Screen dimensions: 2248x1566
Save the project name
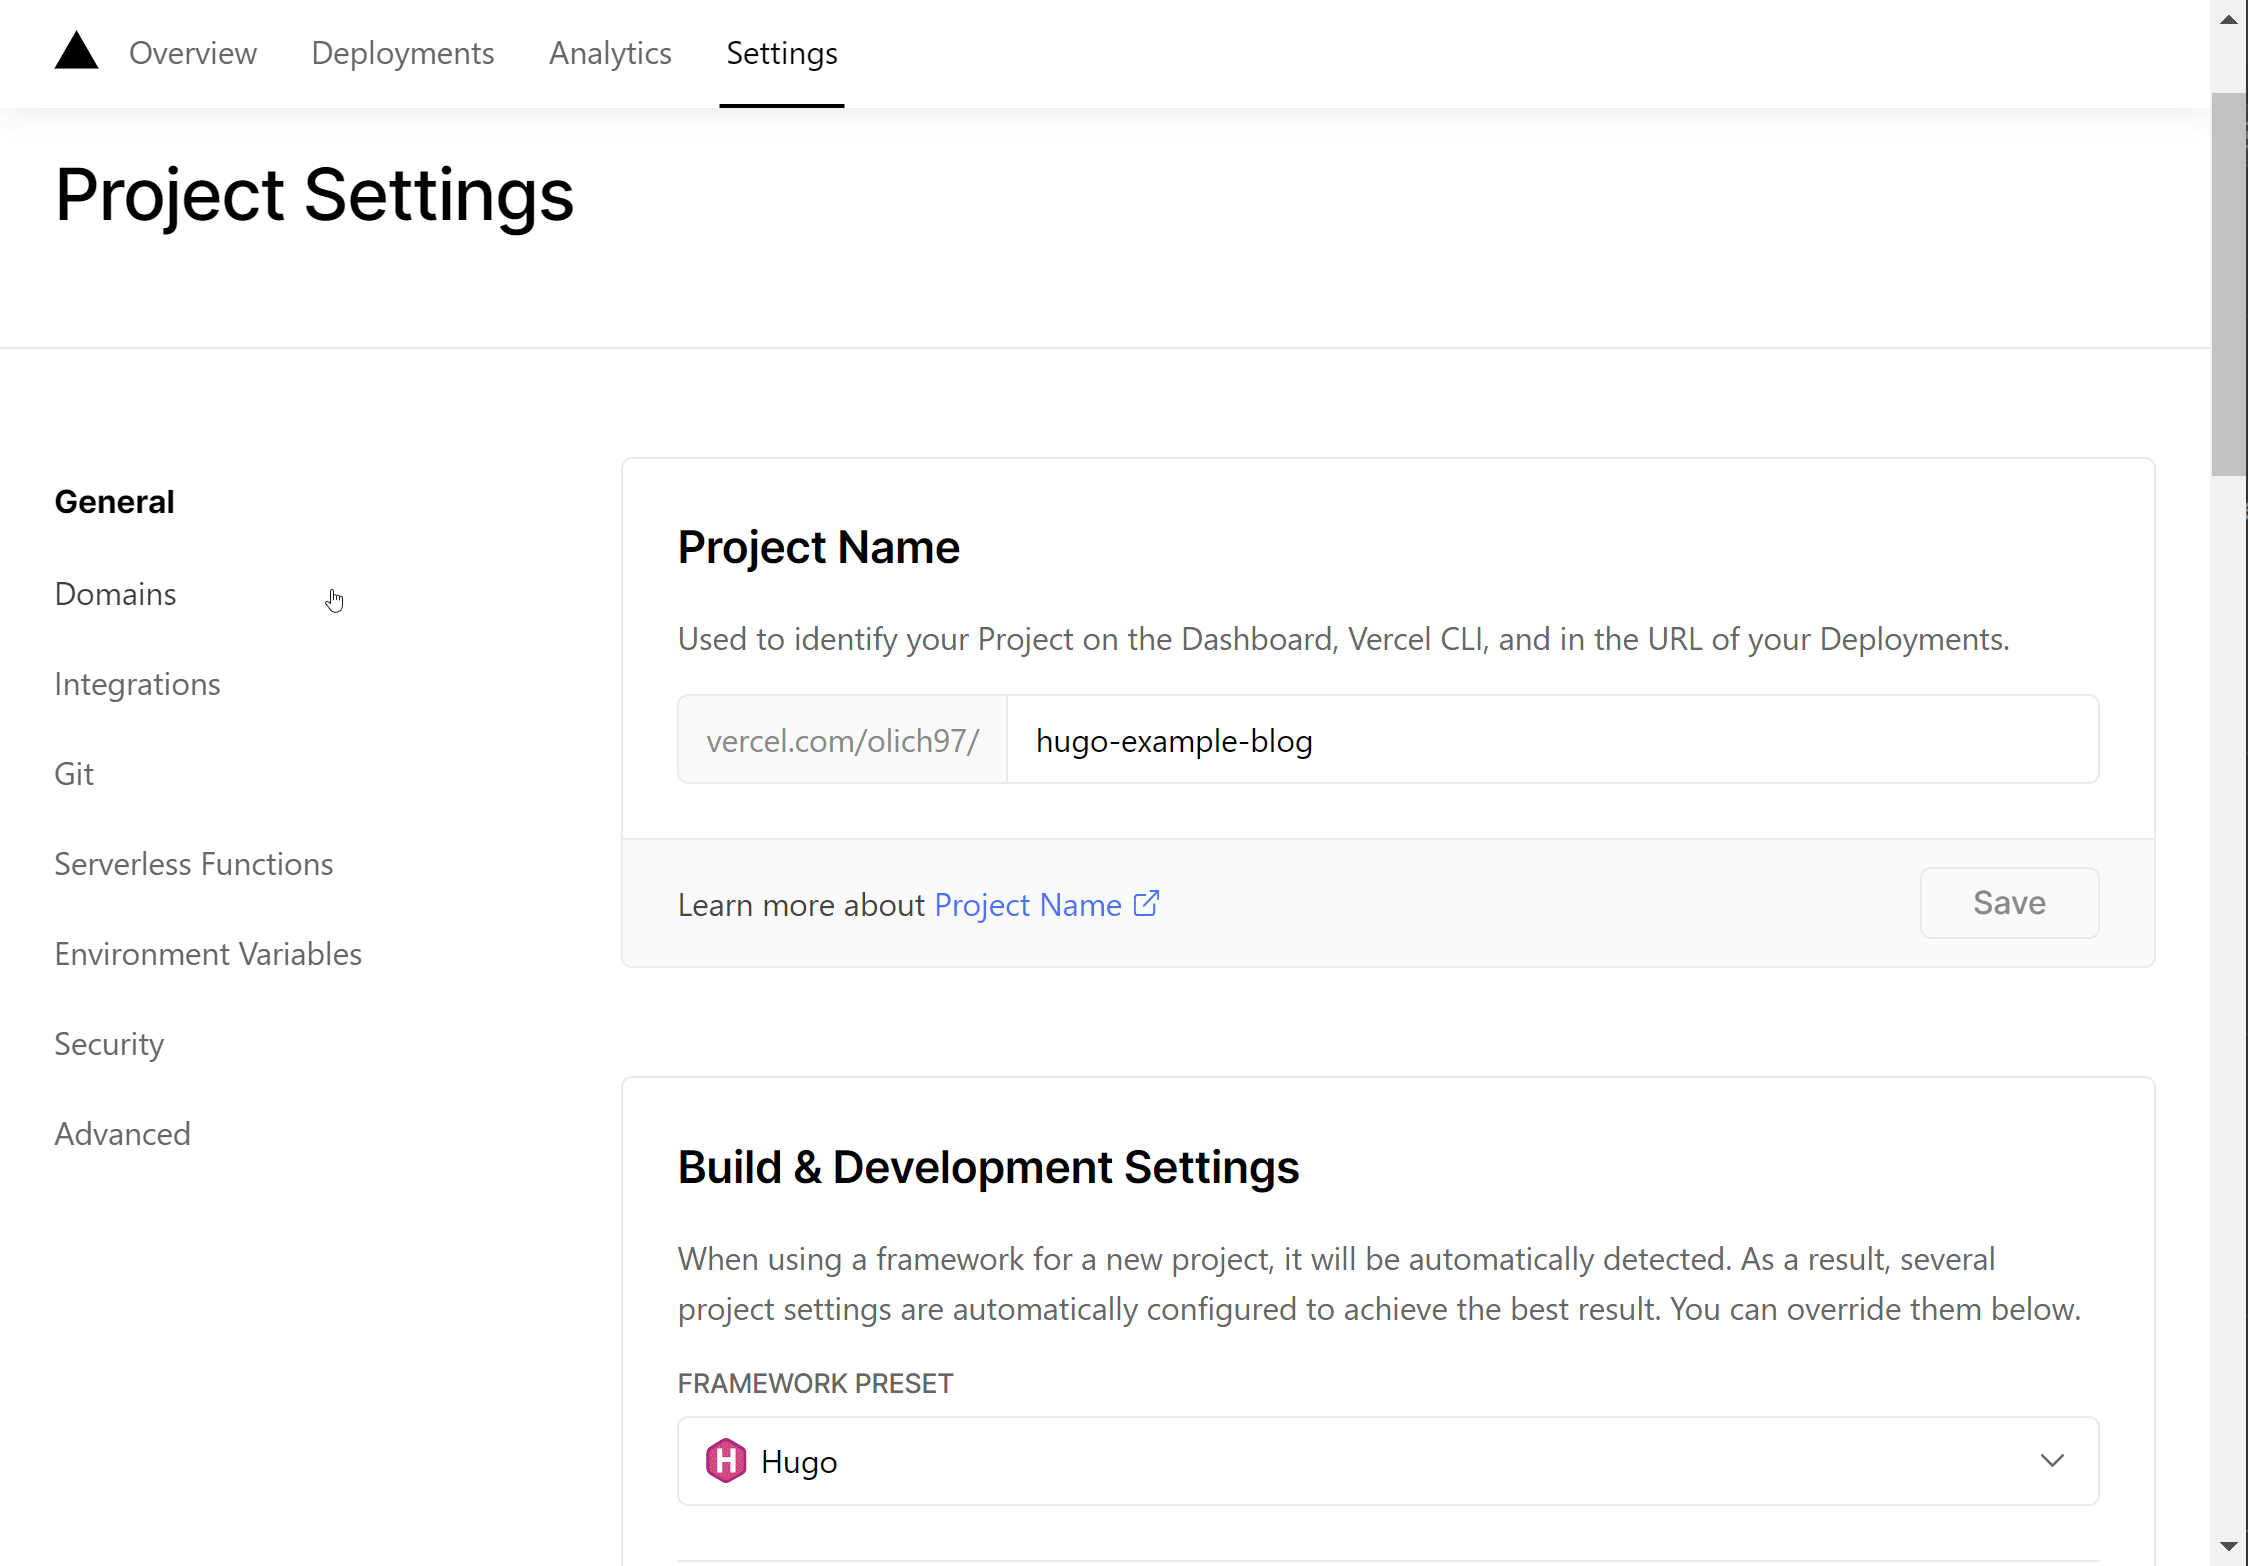click(x=2008, y=903)
